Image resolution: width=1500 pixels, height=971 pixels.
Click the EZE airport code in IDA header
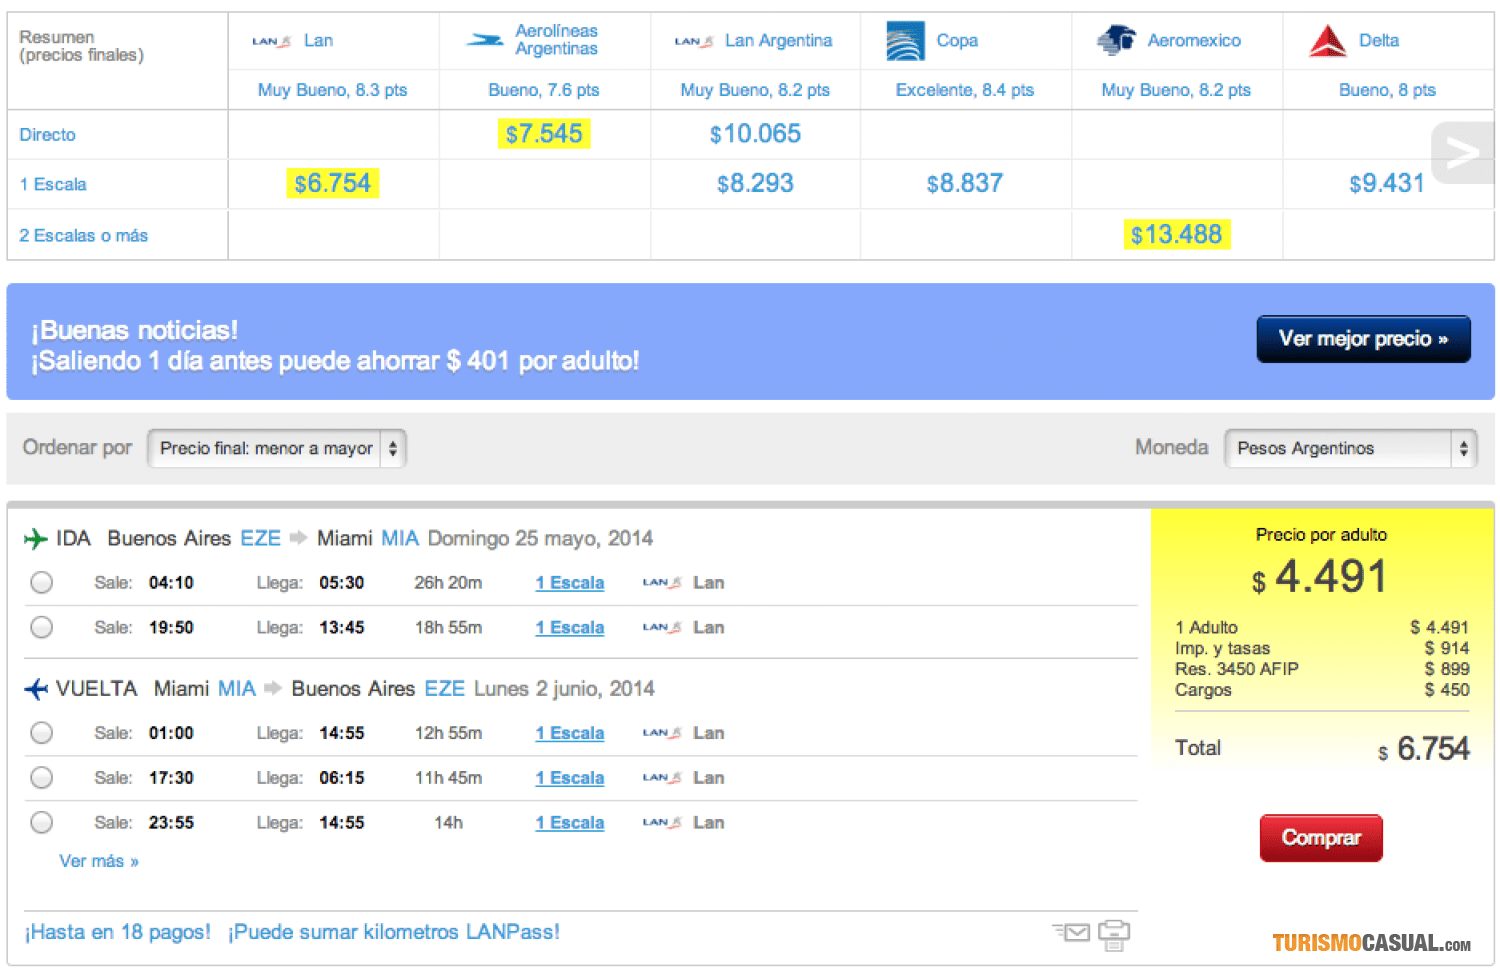point(260,539)
